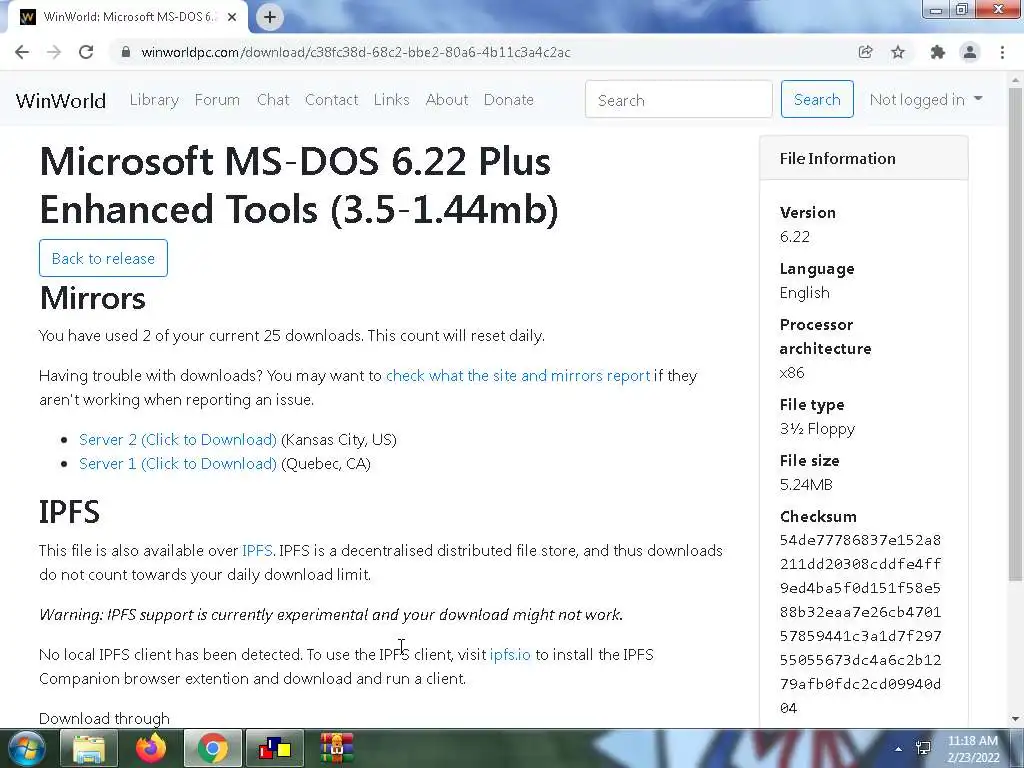Launch Firefox from the taskbar
The height and width of the screenshot is (768, 1024).
tap(151, 748)
